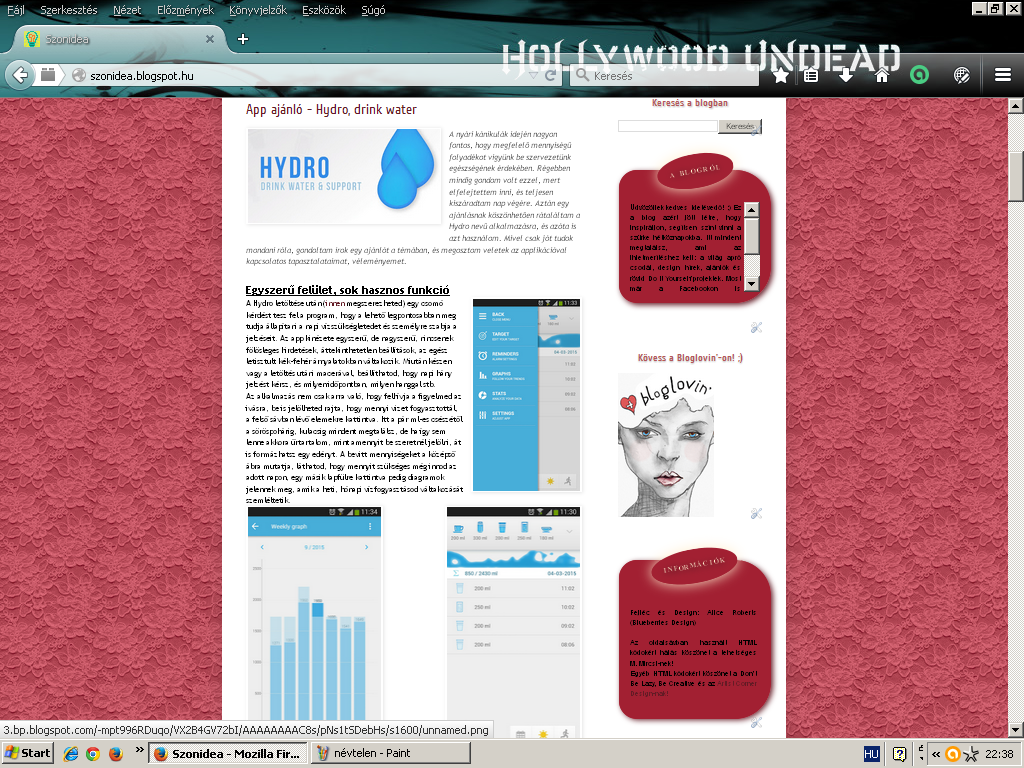Click the 'Kövess a Bloglovin'-on! :)' heading
This screenshot has height=768, width=1024.
click(x=690, y=358)
